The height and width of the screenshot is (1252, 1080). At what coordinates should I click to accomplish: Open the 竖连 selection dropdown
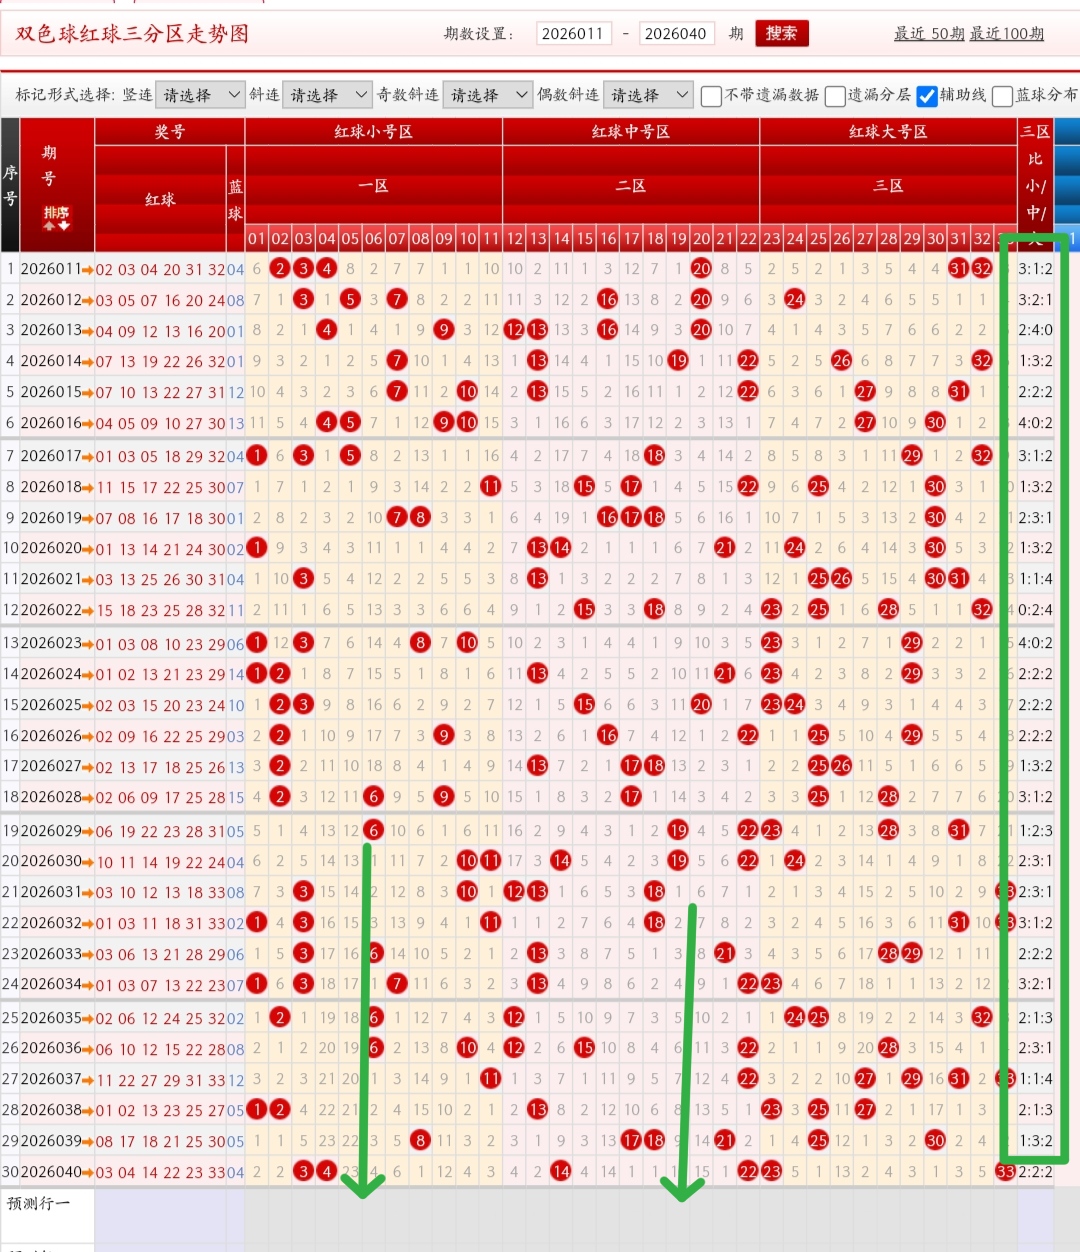point(199,94)
